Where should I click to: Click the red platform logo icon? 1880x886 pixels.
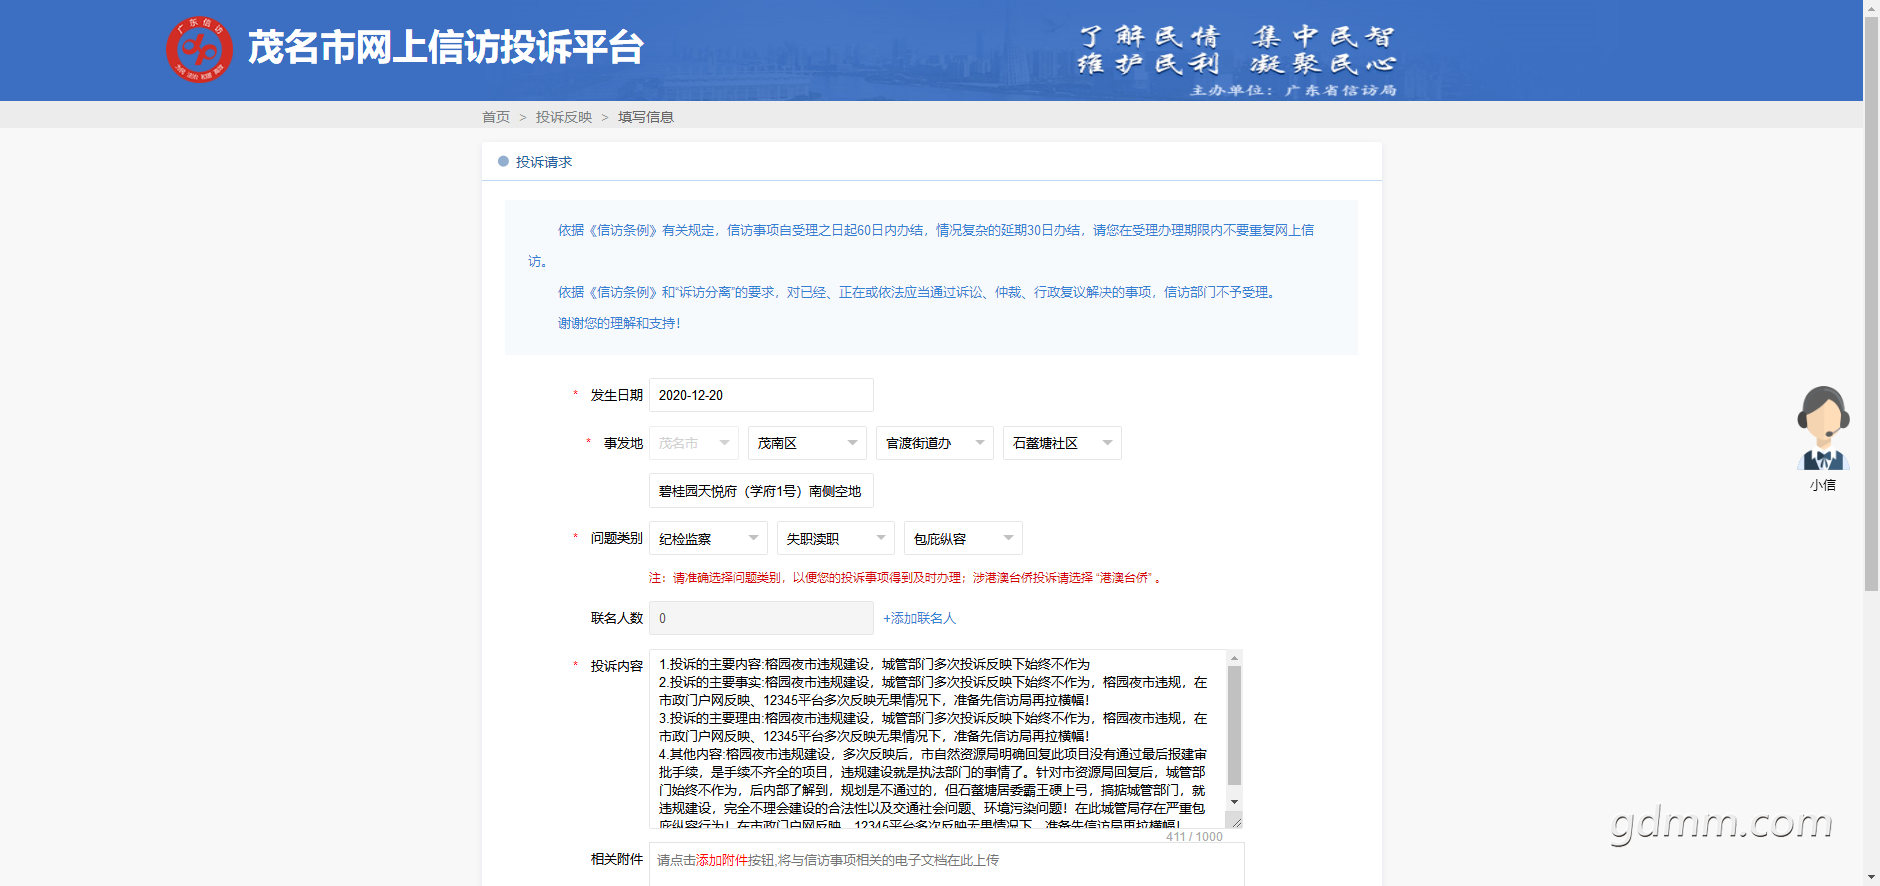point(199,49)
